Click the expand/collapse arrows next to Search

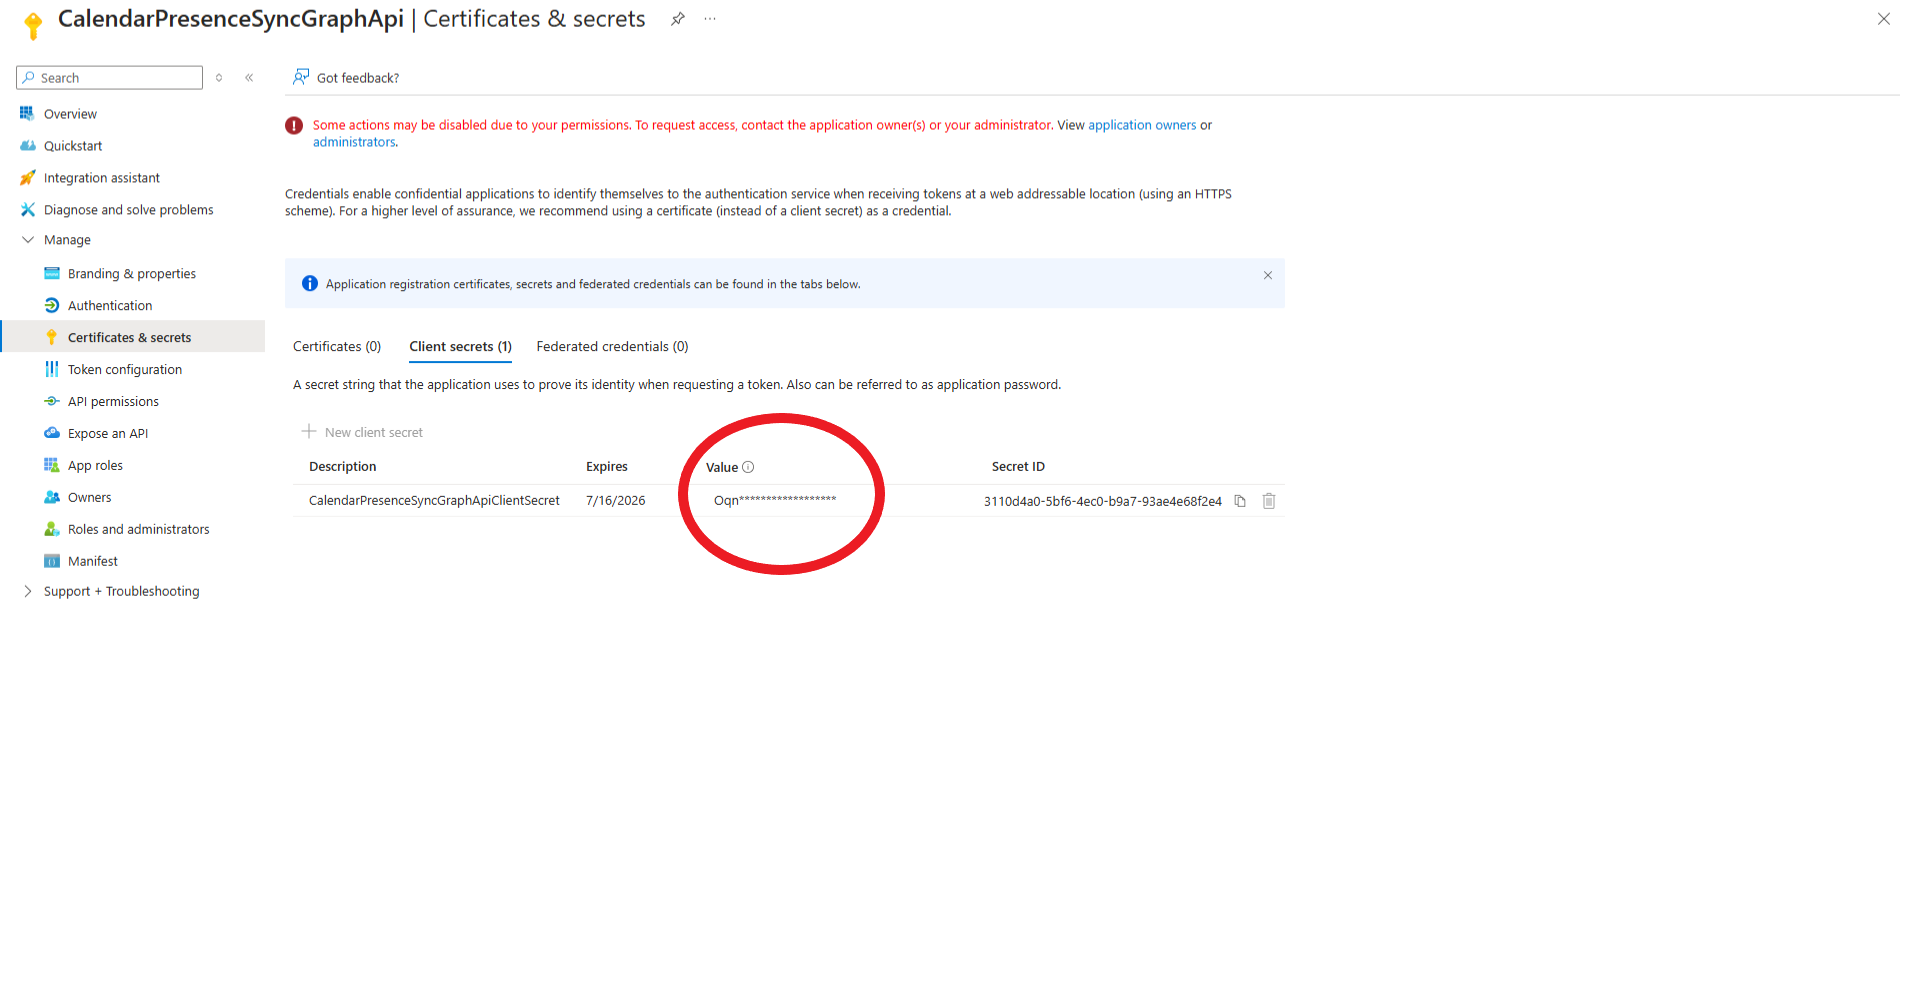(x=219, y=78)
